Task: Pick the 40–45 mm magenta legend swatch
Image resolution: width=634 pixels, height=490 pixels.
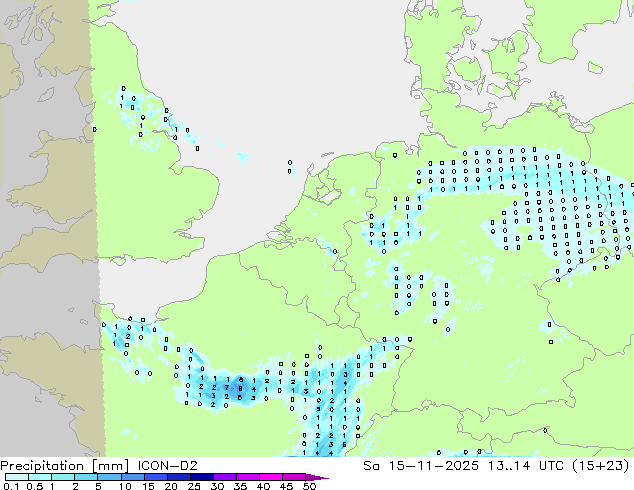Action: [x=271, y=477]
